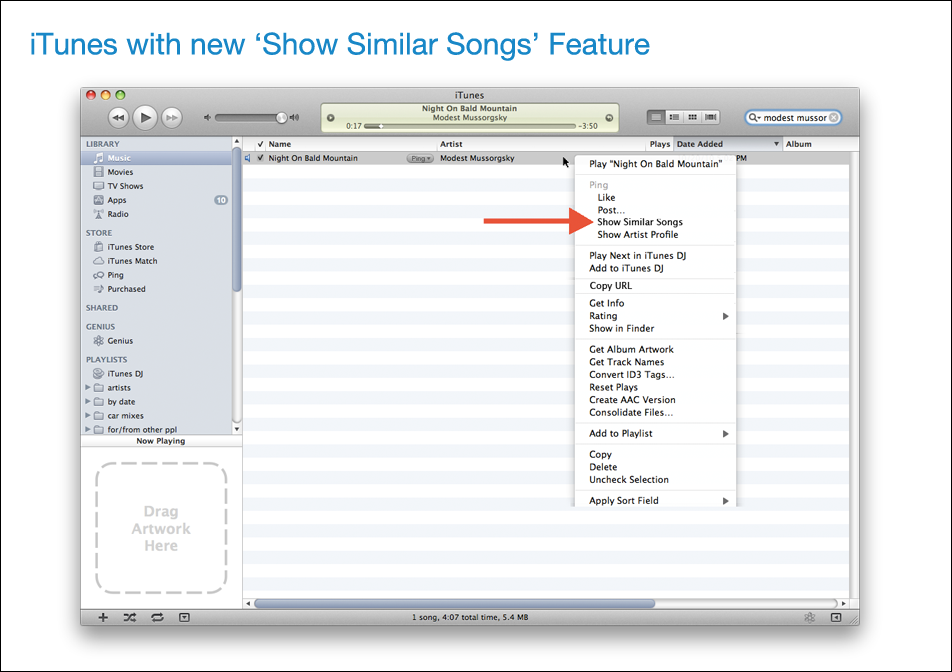
Task: Expand the by date playlist folder
Action: coord(87,401)
